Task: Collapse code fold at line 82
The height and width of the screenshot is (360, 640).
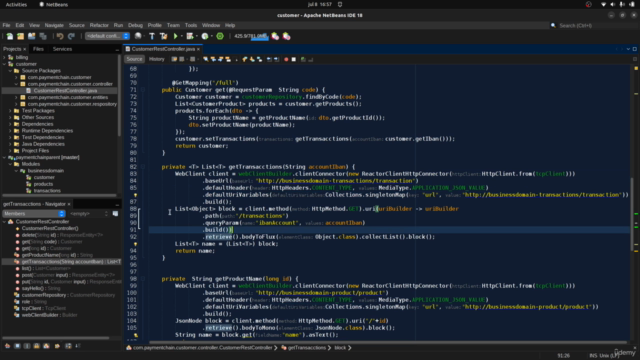Action: (x=143, y=167)
